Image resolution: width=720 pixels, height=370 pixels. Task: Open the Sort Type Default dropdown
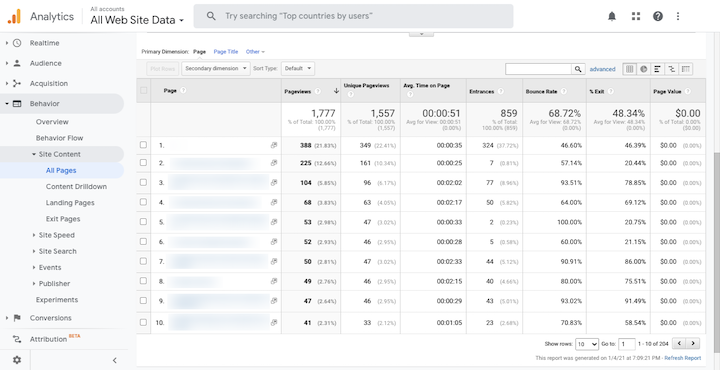coord(298,68)
